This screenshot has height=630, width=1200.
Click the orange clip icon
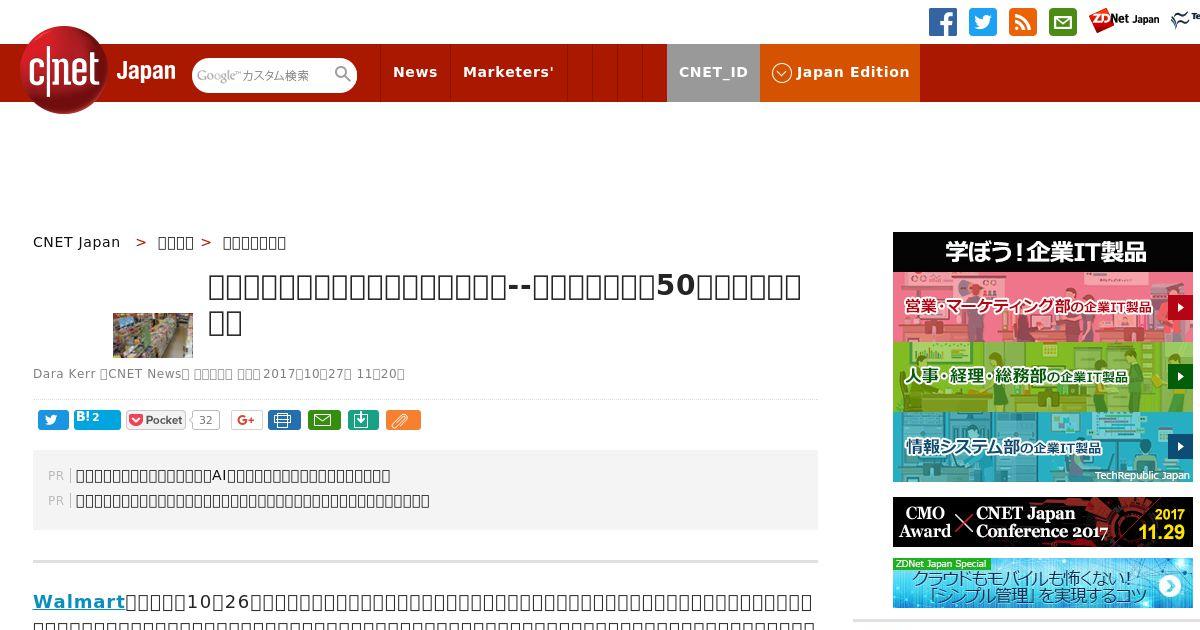click(x=403, y=420)
